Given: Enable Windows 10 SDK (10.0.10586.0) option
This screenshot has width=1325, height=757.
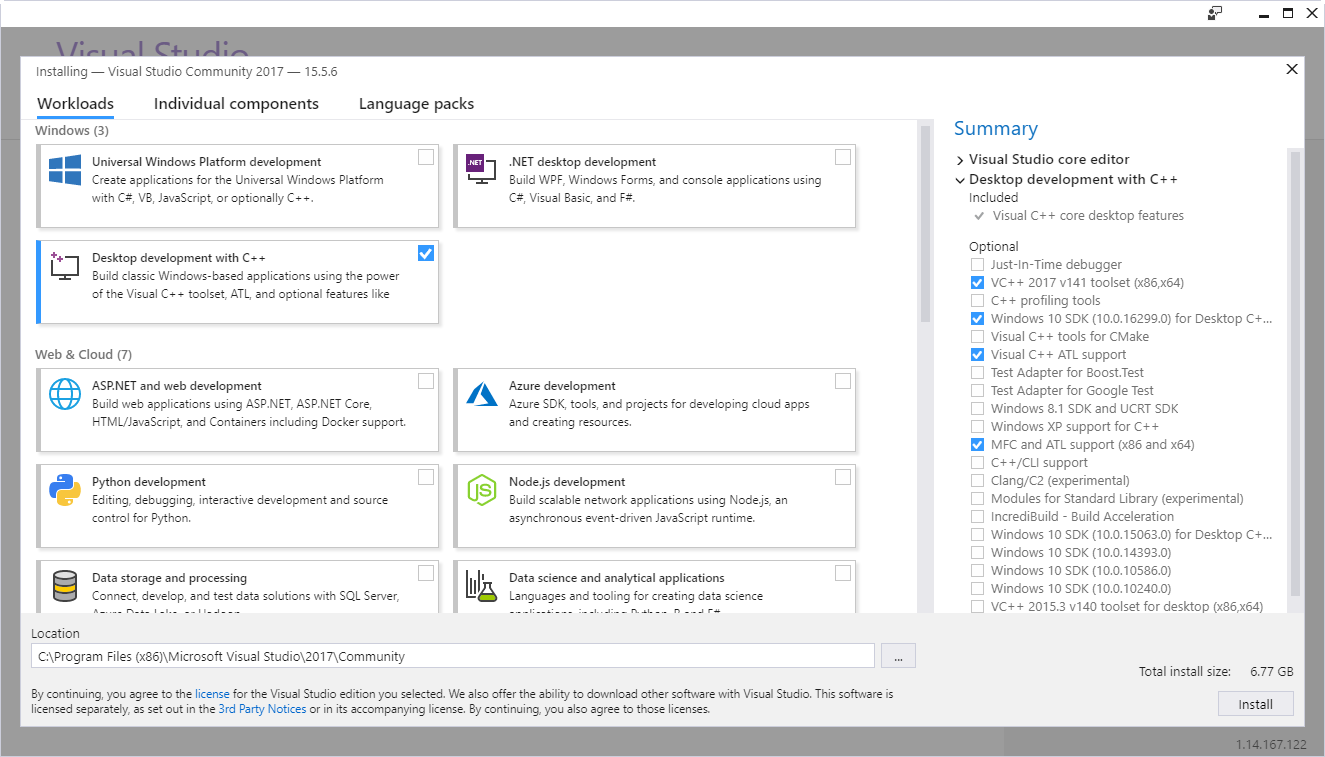Looking at the screenshot, I should point(977,571).
